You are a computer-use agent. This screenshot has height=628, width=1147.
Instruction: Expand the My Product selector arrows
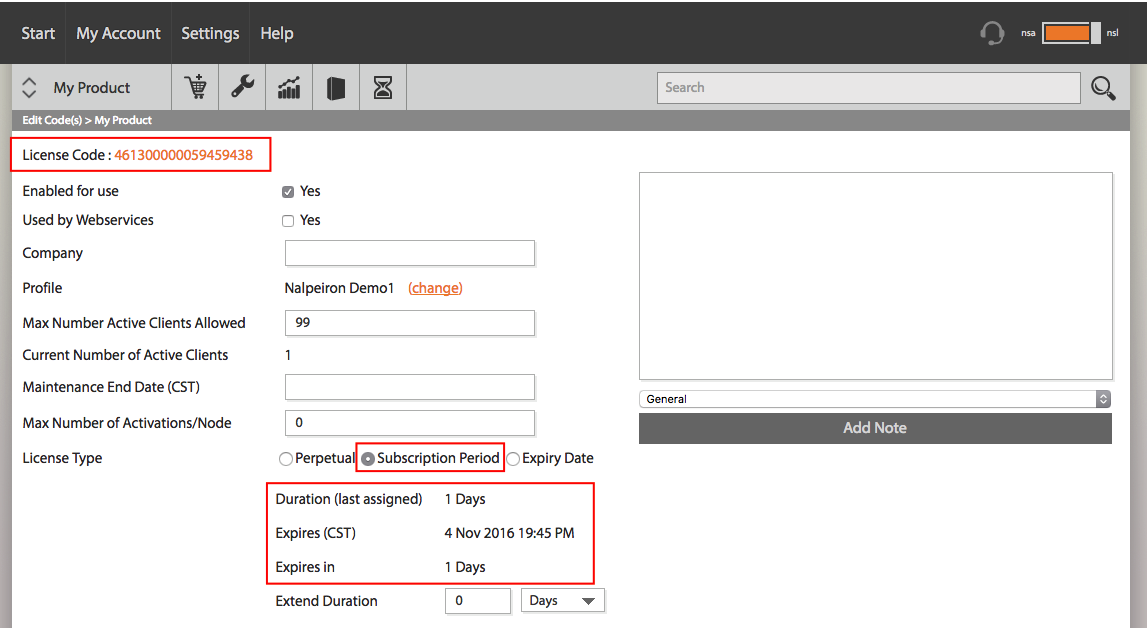click(x=29, y=88)
